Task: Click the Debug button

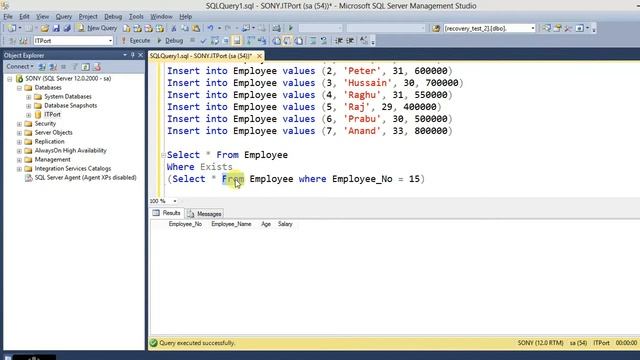Action: click(x=170, y=40)
